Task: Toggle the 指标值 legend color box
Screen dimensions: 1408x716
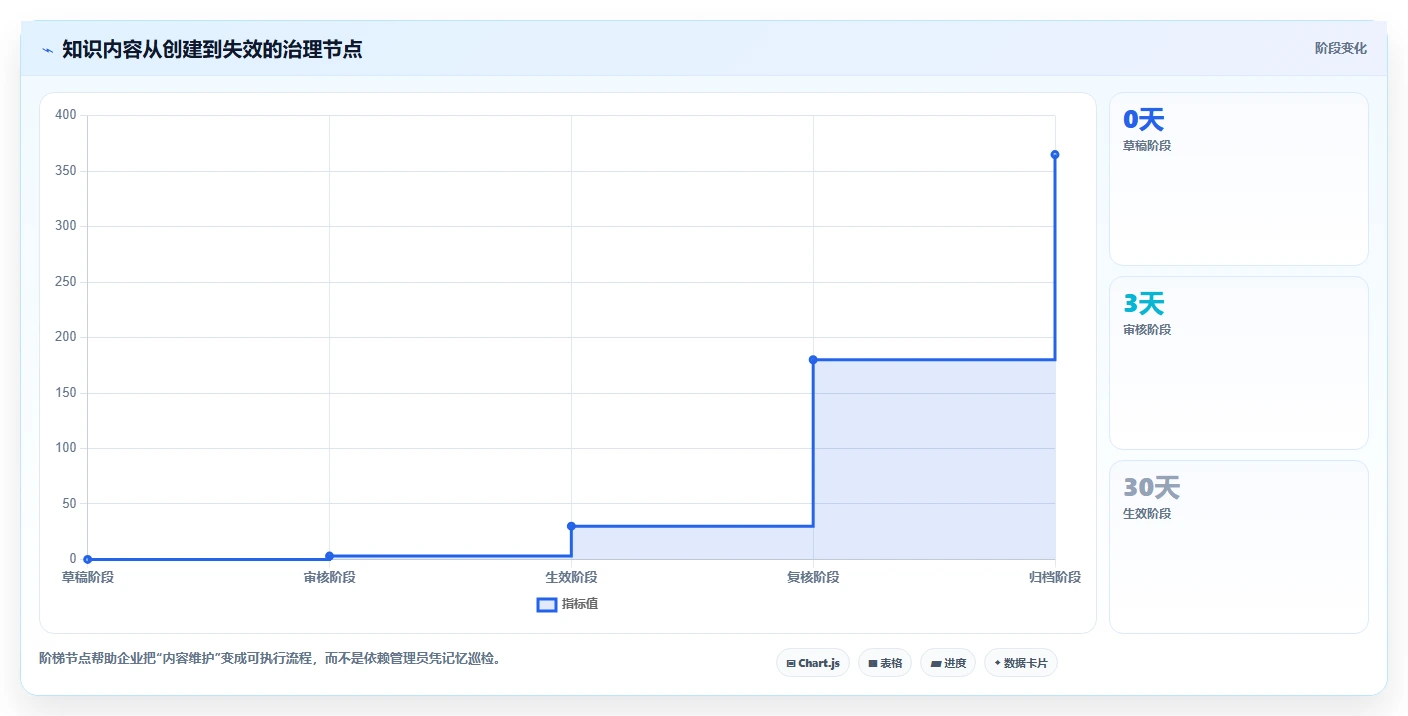Action: click(x=547, y=604)
